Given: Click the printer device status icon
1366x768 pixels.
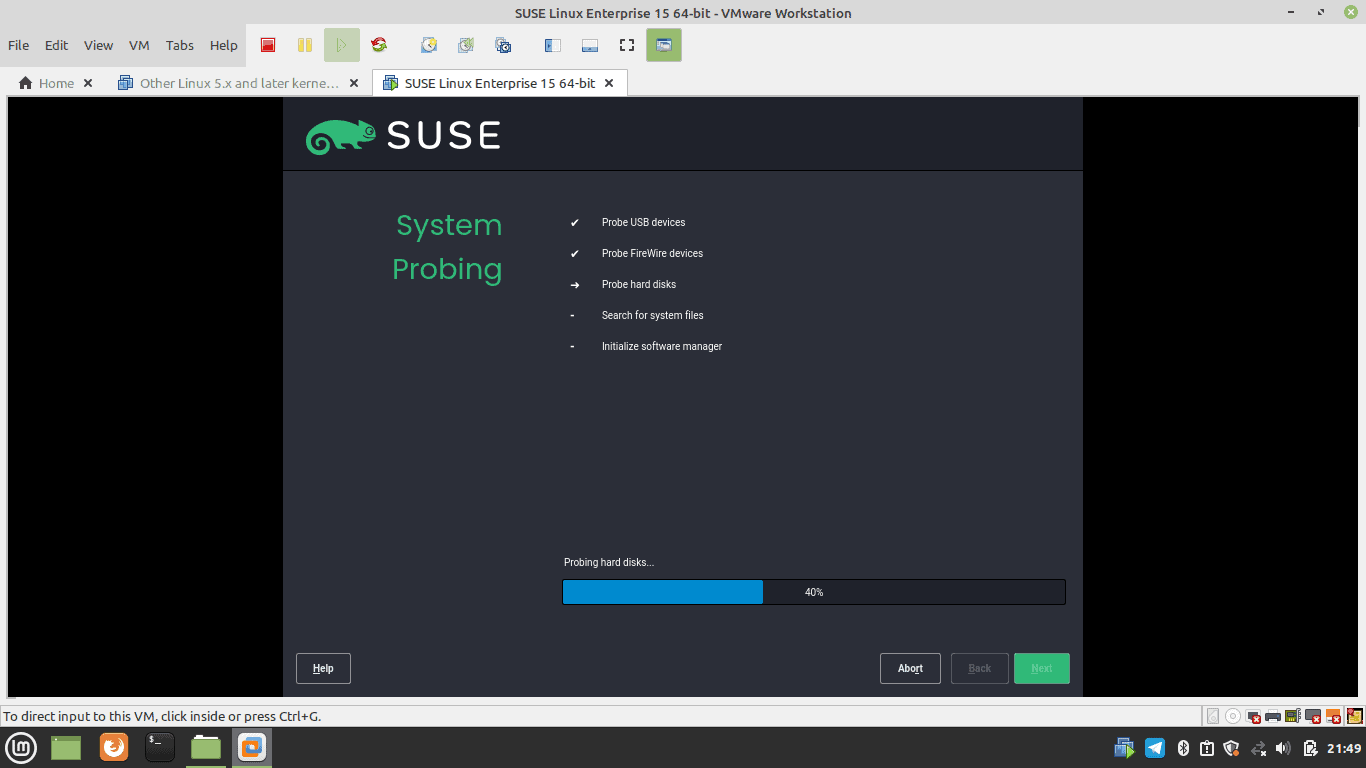Looking at the screenshot, I should (1273, 716).
